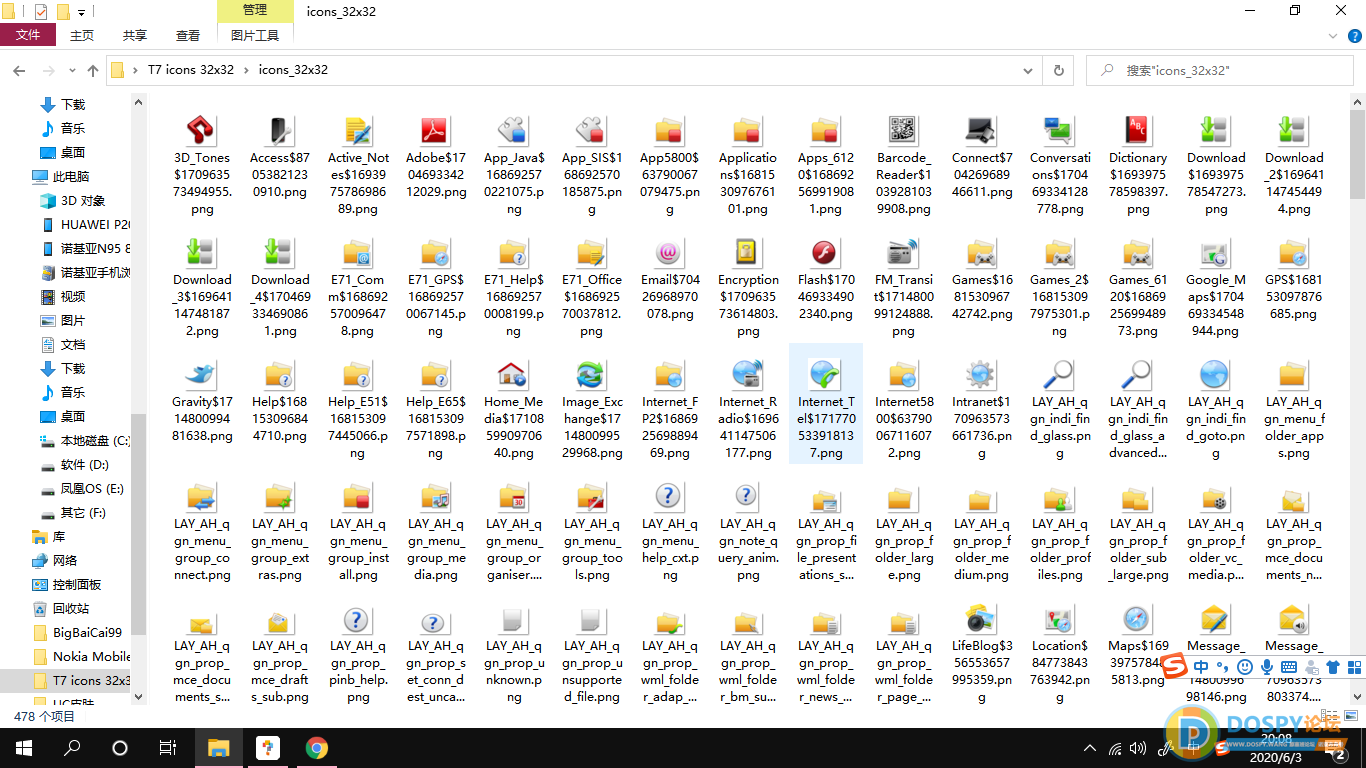Open 控制面板 in navigation pane
Image resolution: width=1366 pixels, height=768 pixels.
tap(66, 584)
